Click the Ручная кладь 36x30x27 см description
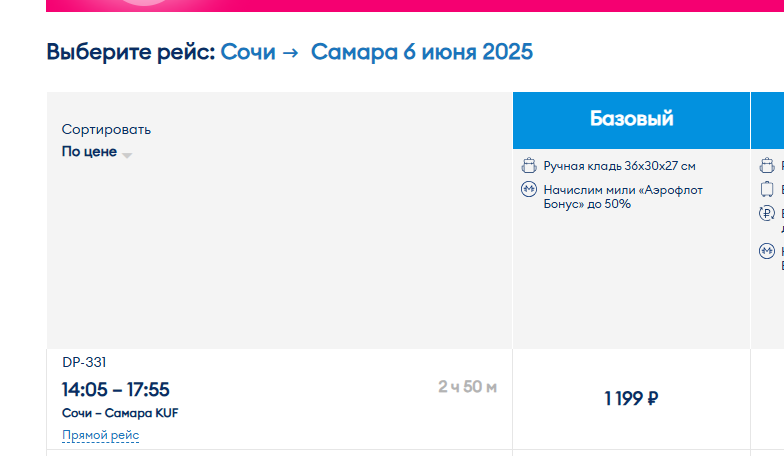This screenshot has width=784, height=456. (x=620, y=166)
